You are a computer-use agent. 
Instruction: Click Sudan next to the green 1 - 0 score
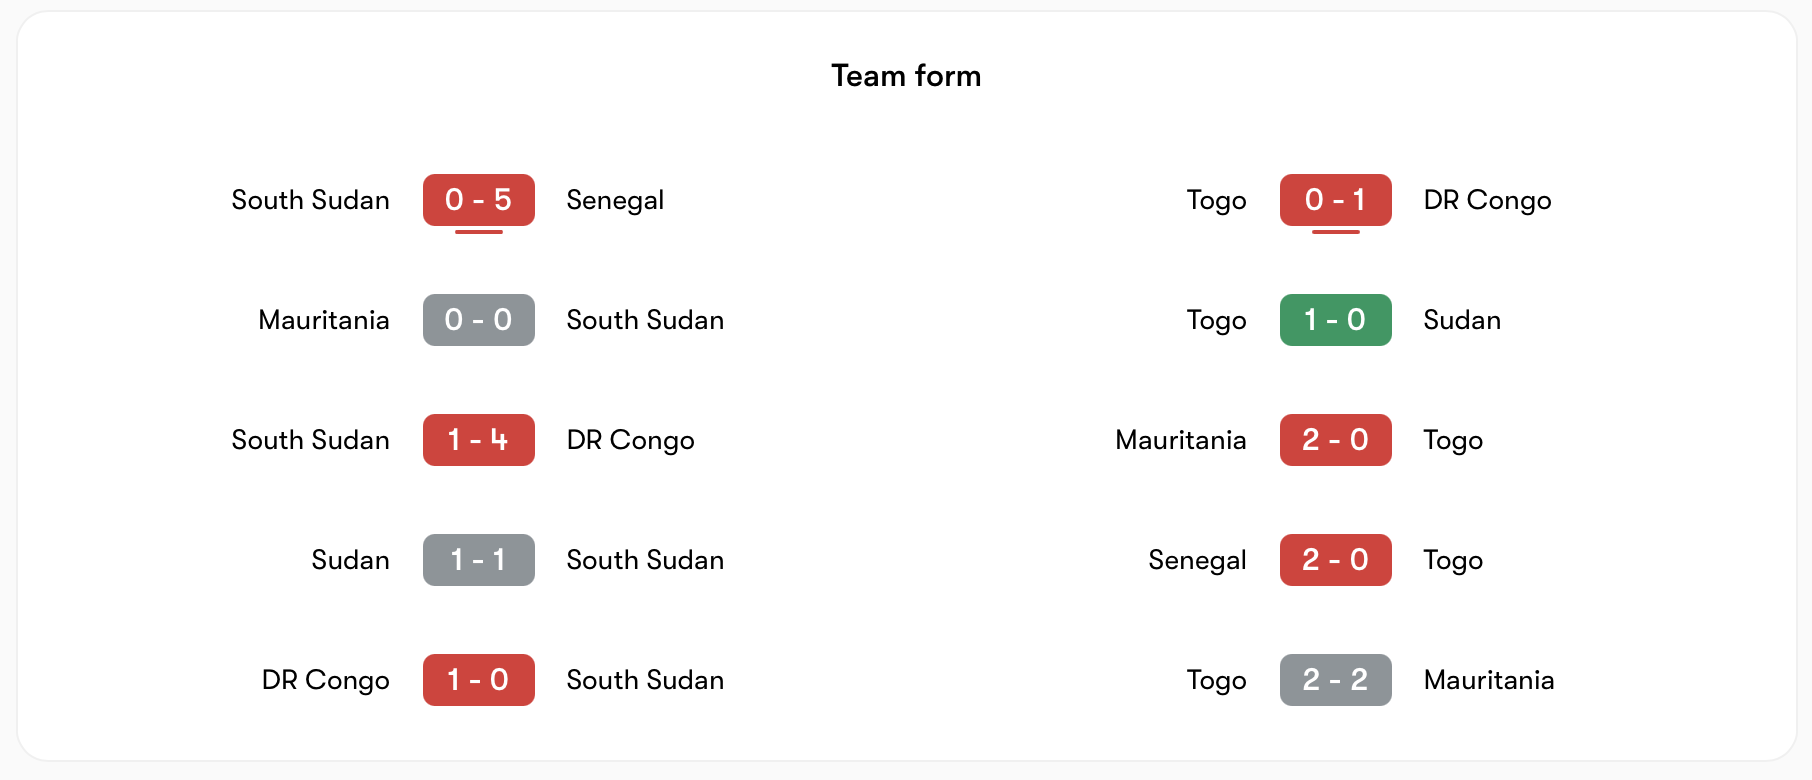[1462, 320]
